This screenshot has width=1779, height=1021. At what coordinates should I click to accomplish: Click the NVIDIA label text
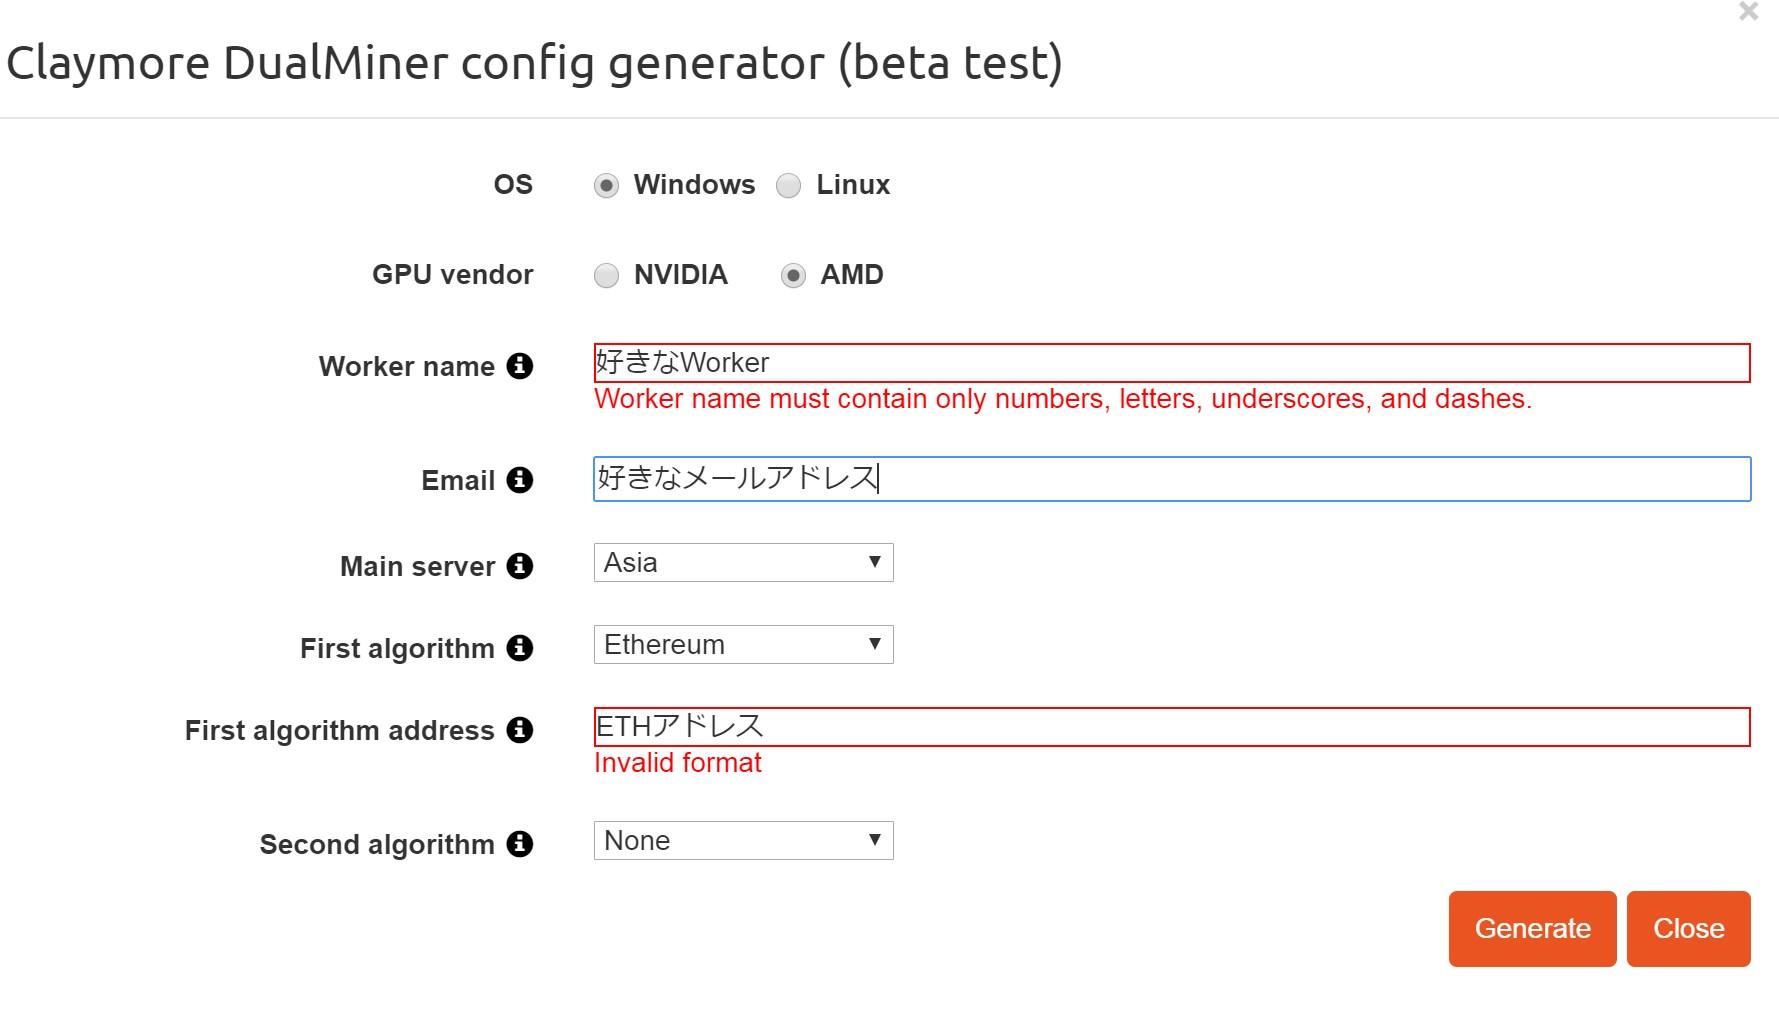pos(681,275)
